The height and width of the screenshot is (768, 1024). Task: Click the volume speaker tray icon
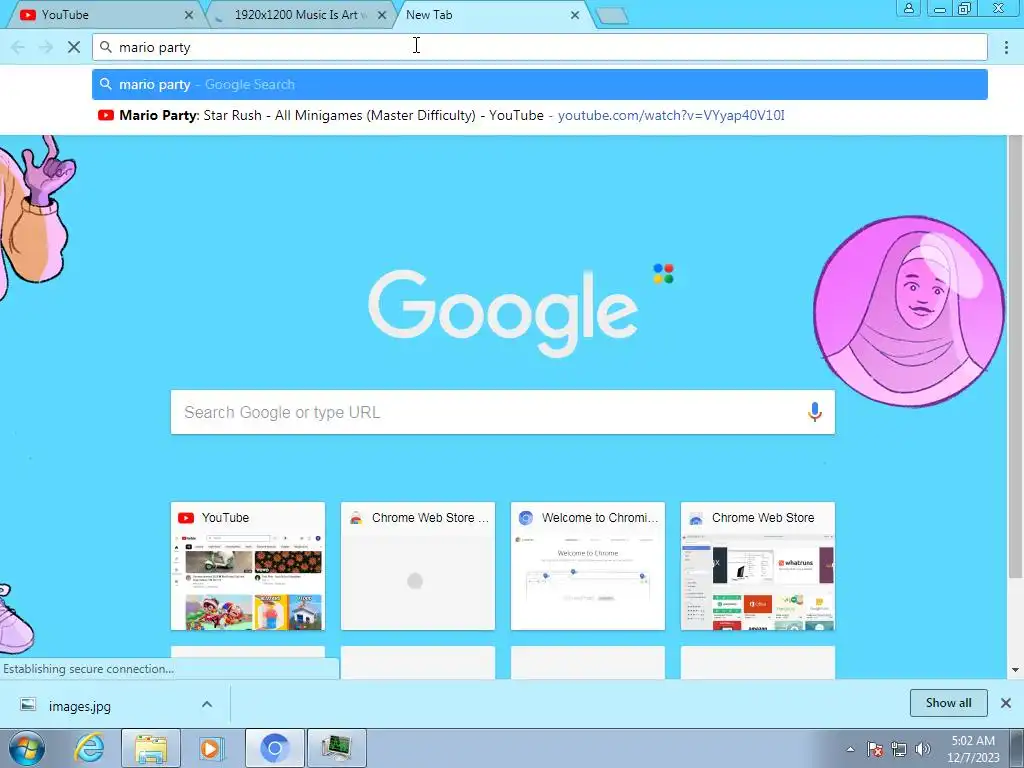point(922,749)
